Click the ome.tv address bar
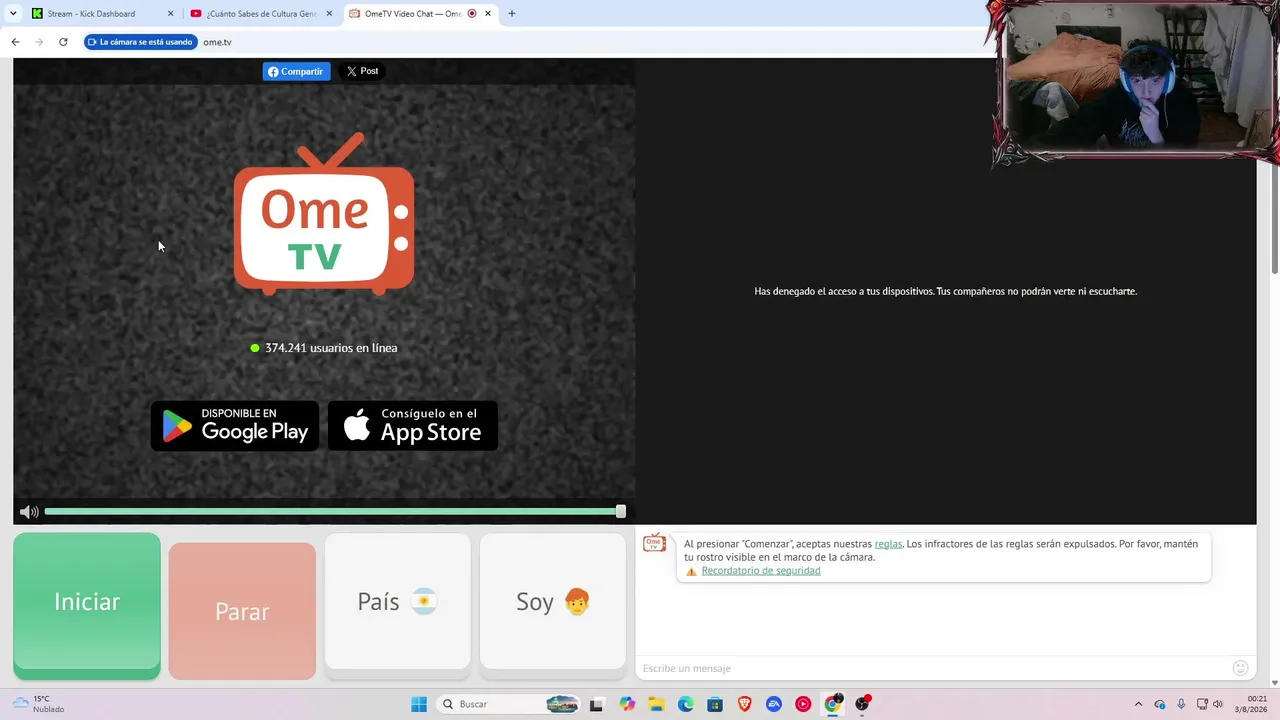1280x720 pixels. point(590,42)
